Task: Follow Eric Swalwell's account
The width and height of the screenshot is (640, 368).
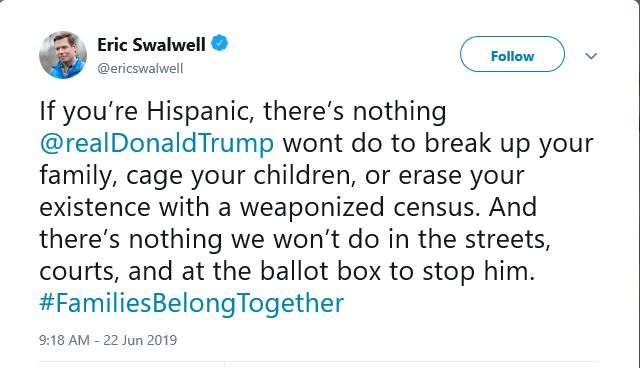Action: 512,54
